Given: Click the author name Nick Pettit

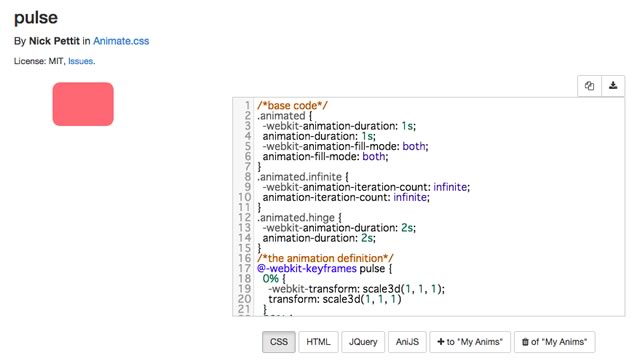Looking at the screenshot, I should pyautogui.click(x=54, y=41).
